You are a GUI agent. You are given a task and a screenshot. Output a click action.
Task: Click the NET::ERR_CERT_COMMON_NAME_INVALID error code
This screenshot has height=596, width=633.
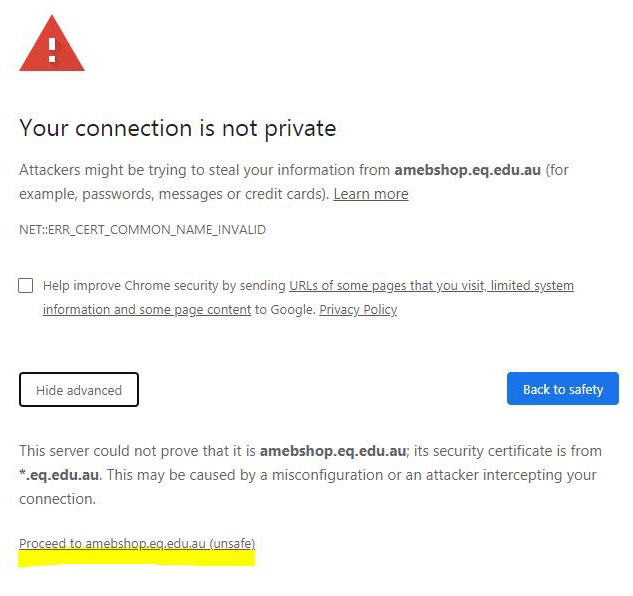(143, 230)
